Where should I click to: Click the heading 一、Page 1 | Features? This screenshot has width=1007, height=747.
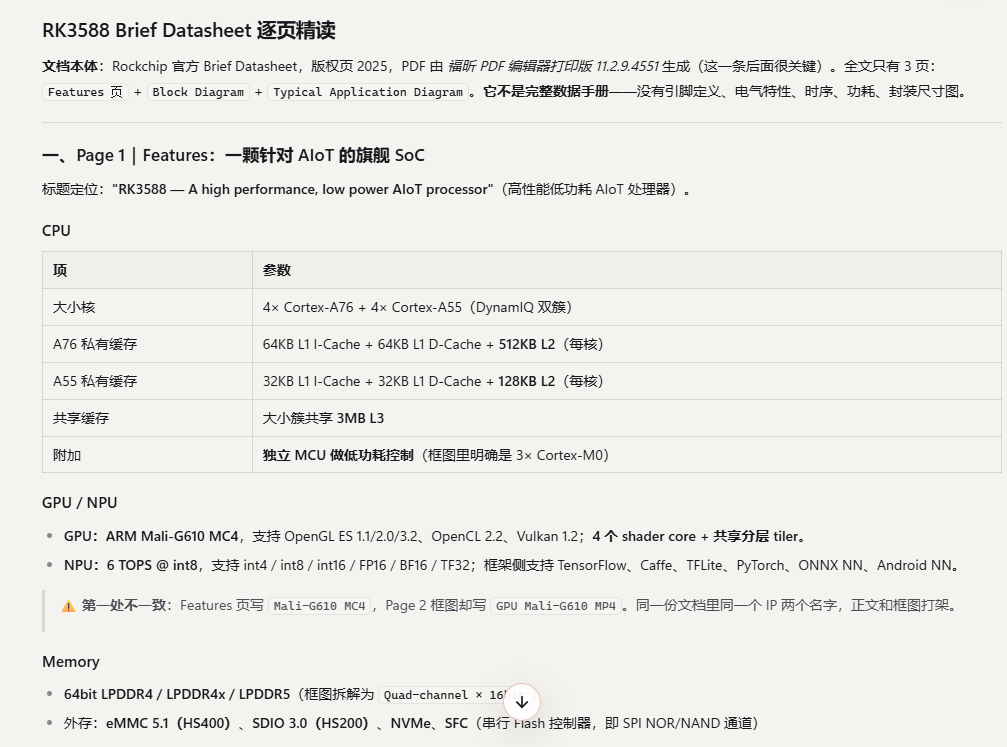point(233,155)
